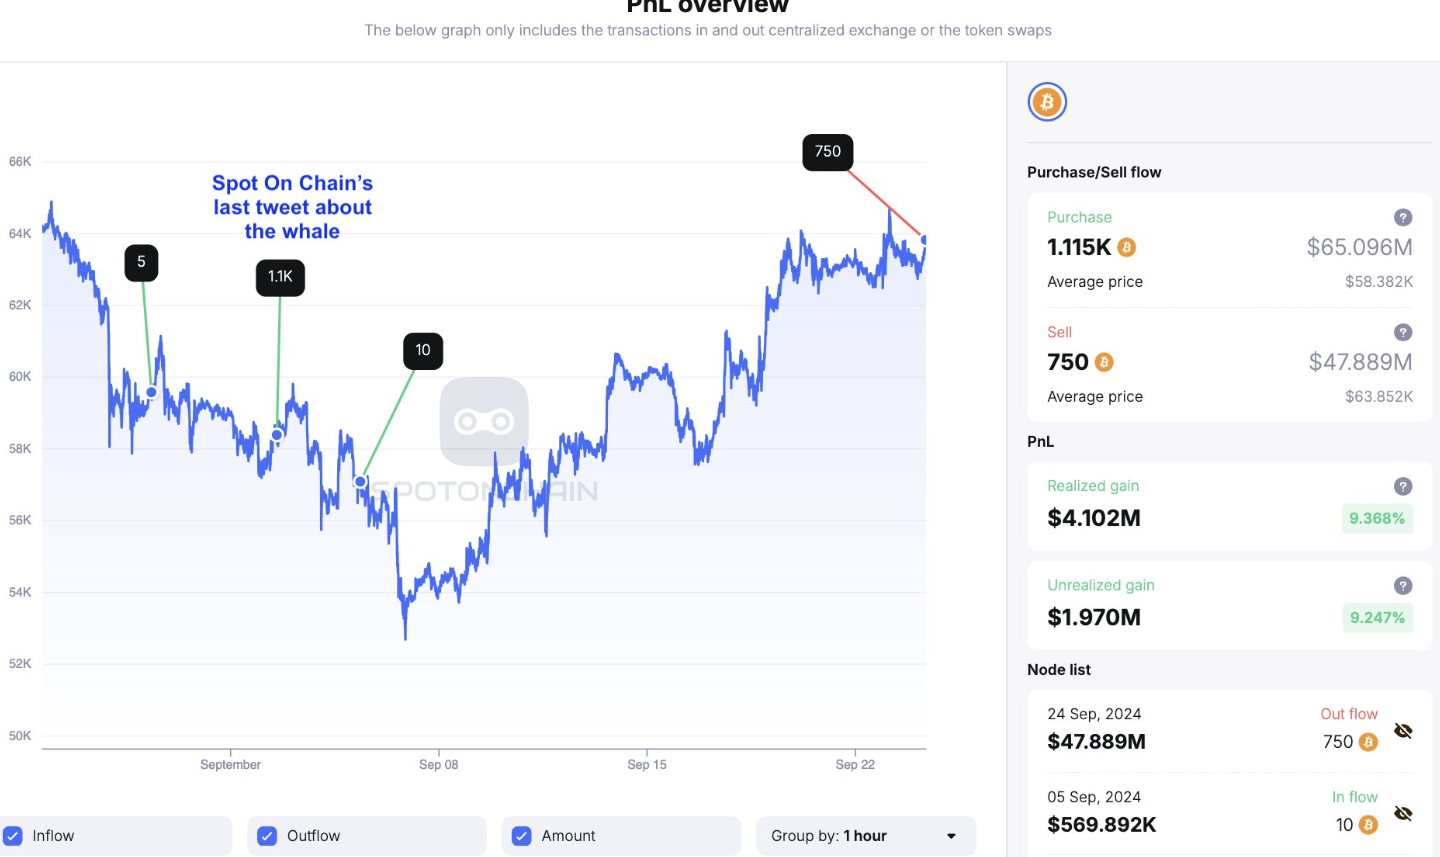Toggle the Amount checkbox

point(522,836)
